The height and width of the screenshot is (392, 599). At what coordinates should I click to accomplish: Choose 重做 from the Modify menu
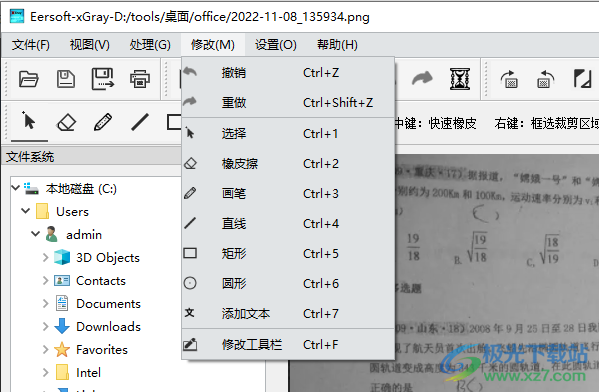pos(288,102)
